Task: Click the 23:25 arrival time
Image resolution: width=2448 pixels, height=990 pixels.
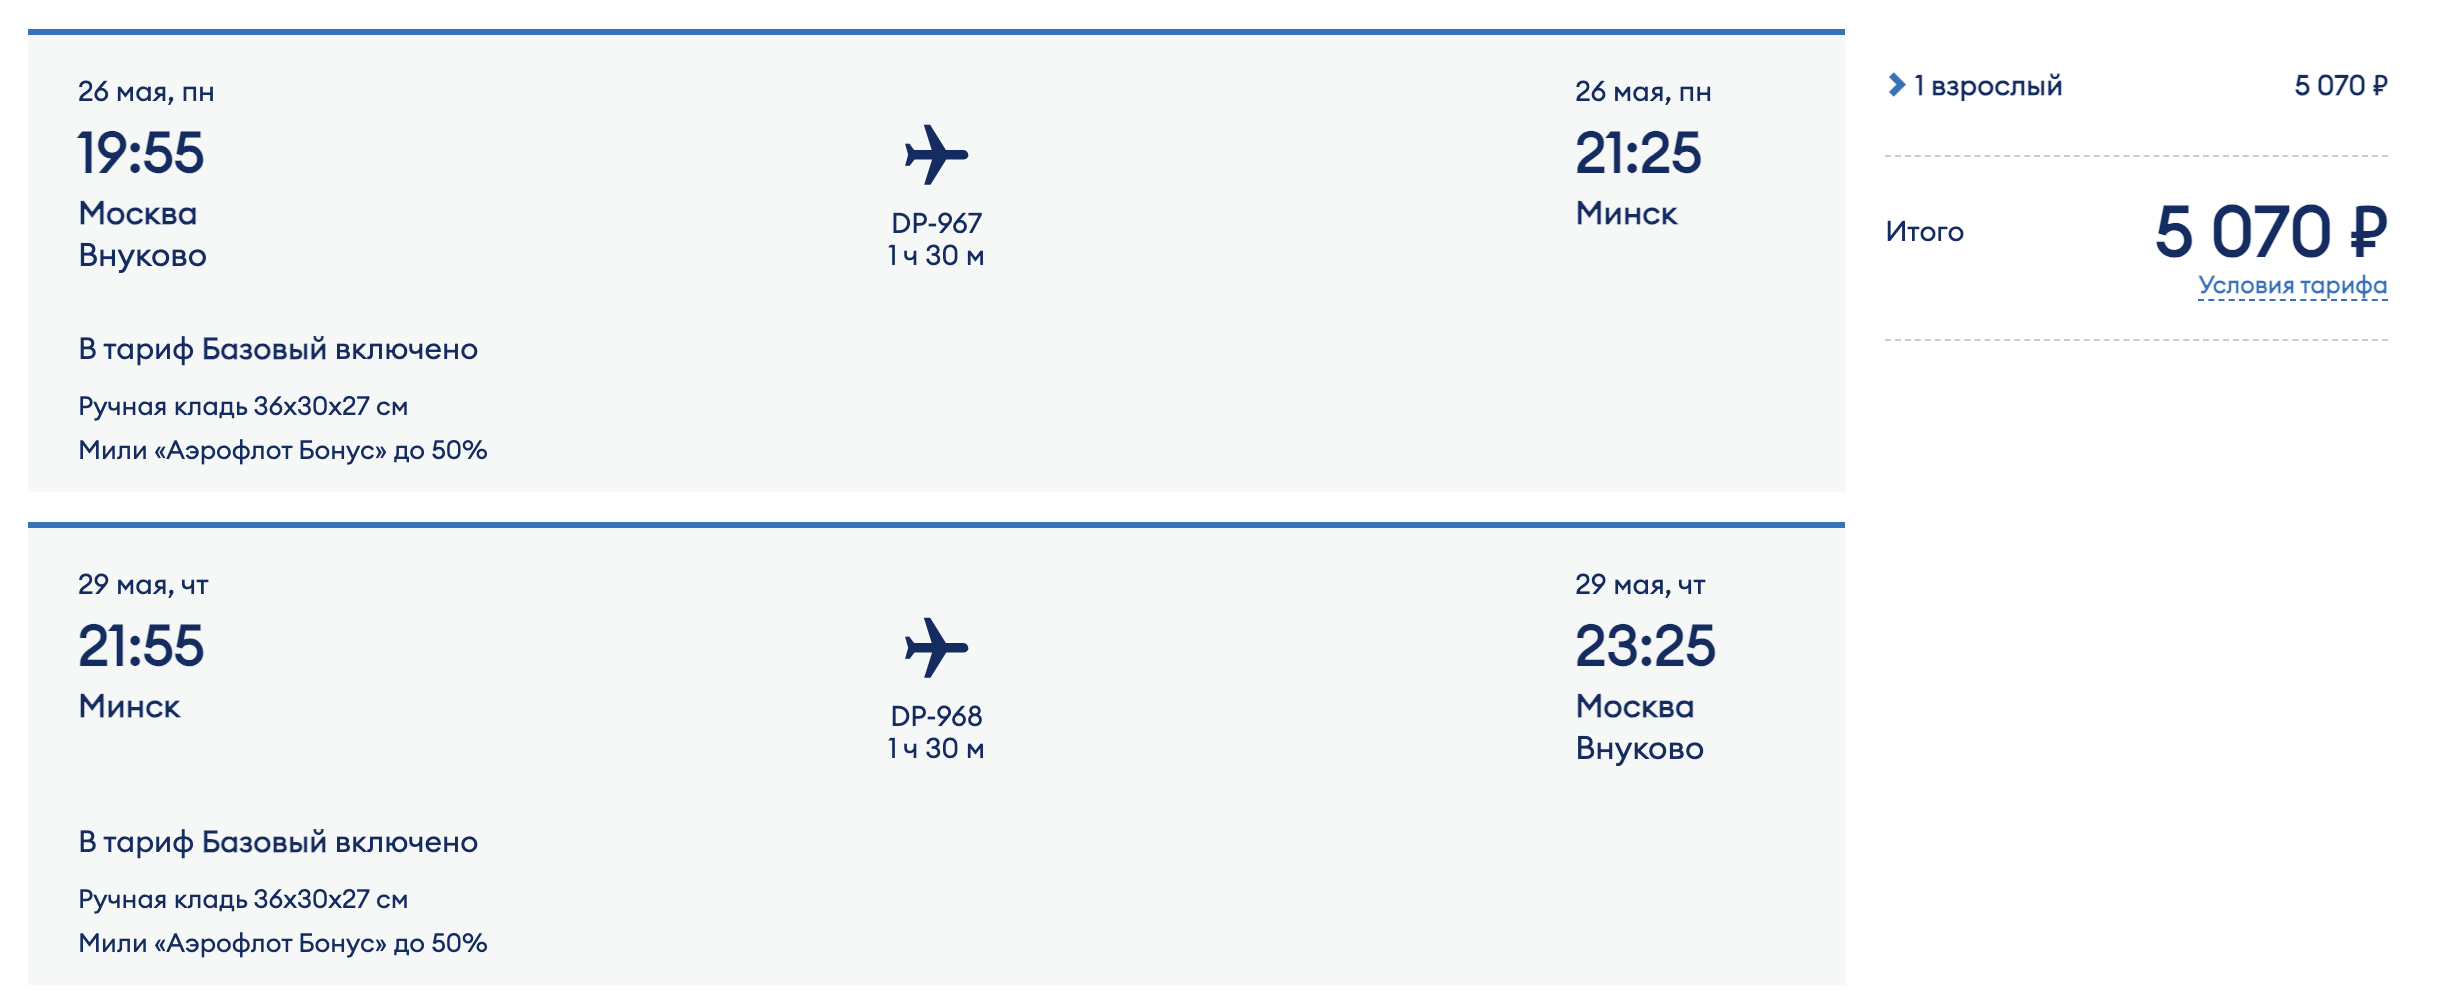Action: [1645, 646]
